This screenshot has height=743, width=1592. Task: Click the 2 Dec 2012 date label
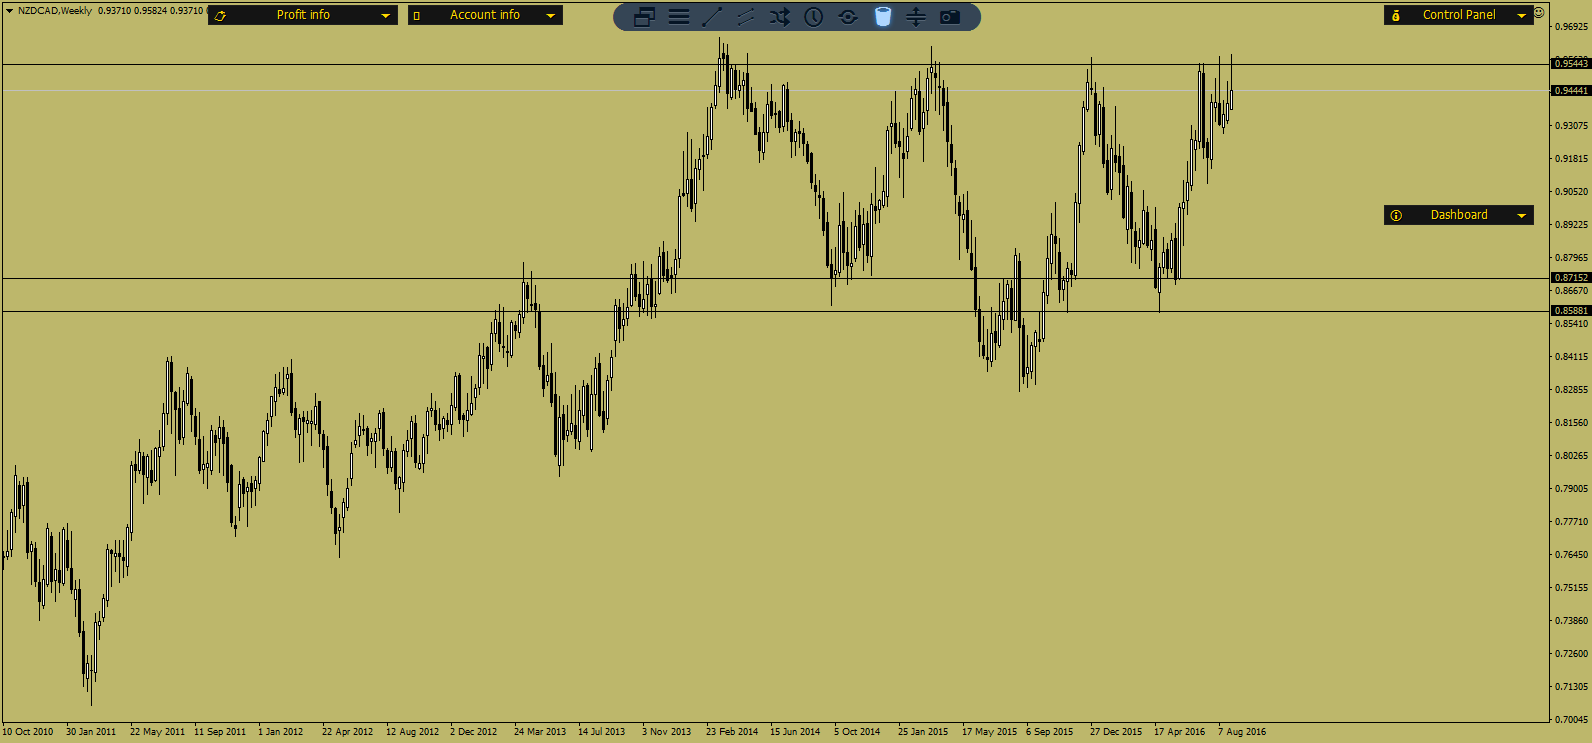(473, 731)
